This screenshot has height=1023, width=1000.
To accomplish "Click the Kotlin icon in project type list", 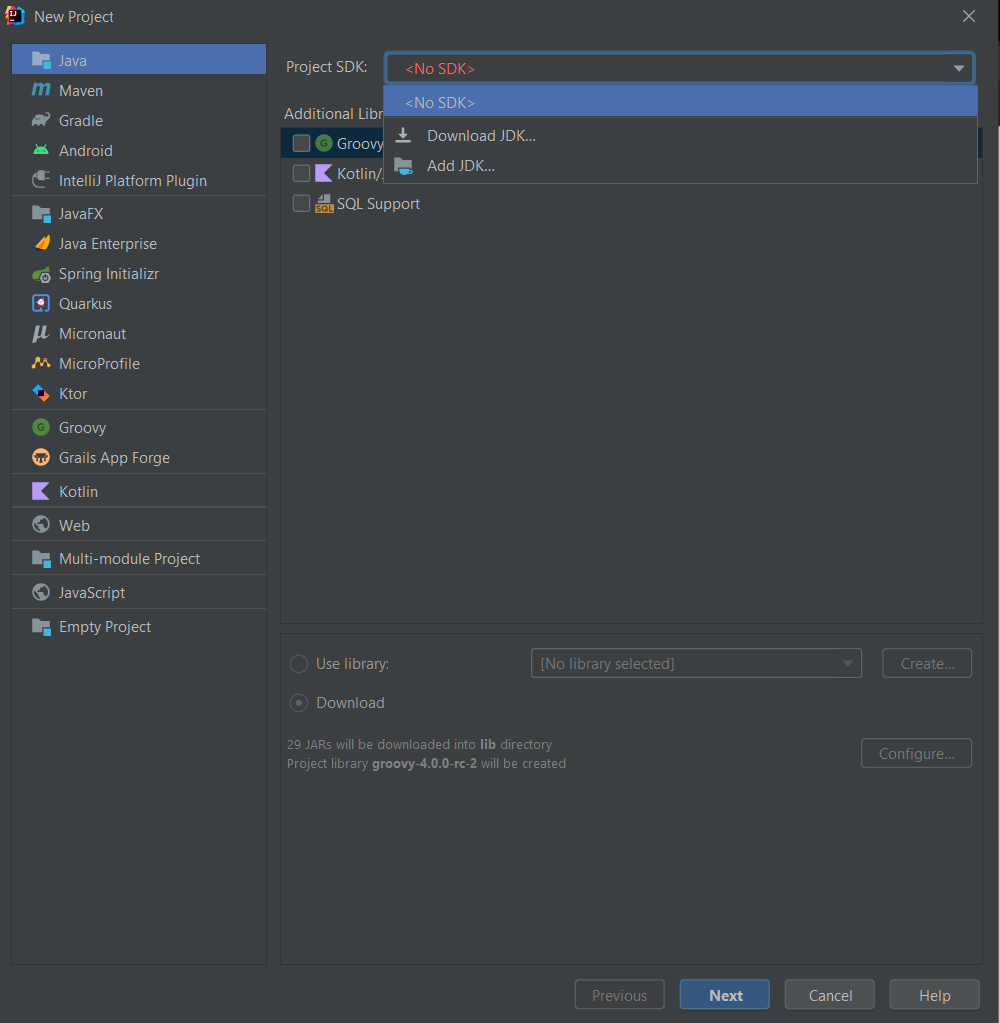I will tap(41, 491).
